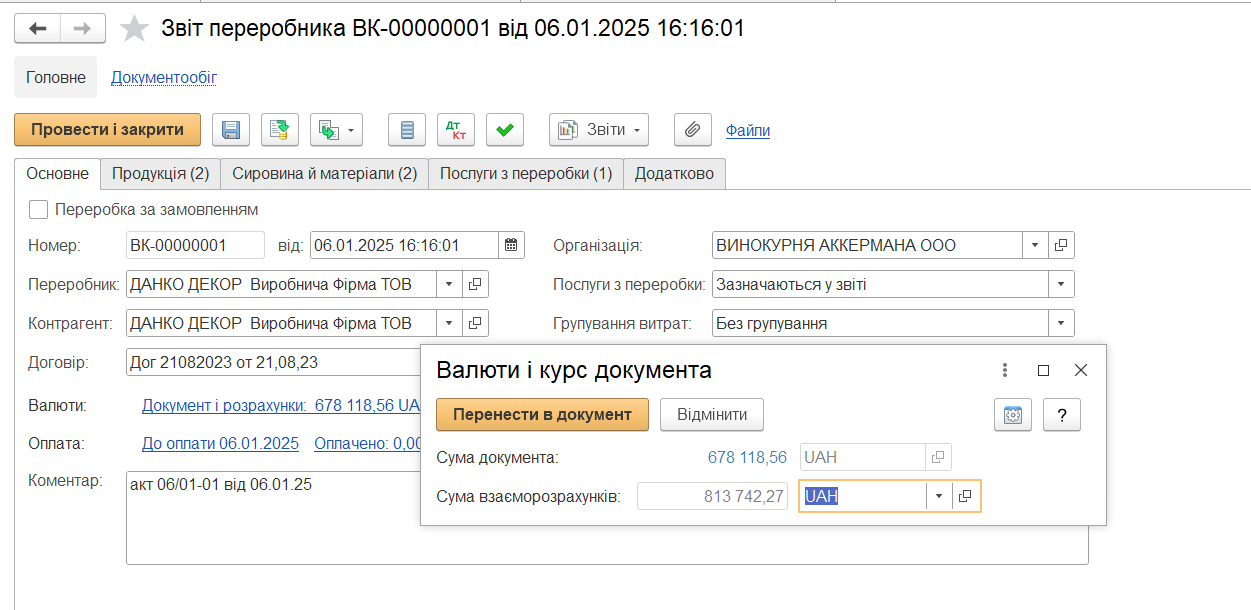Open the settlement currency item card

[x=966, y=496]
